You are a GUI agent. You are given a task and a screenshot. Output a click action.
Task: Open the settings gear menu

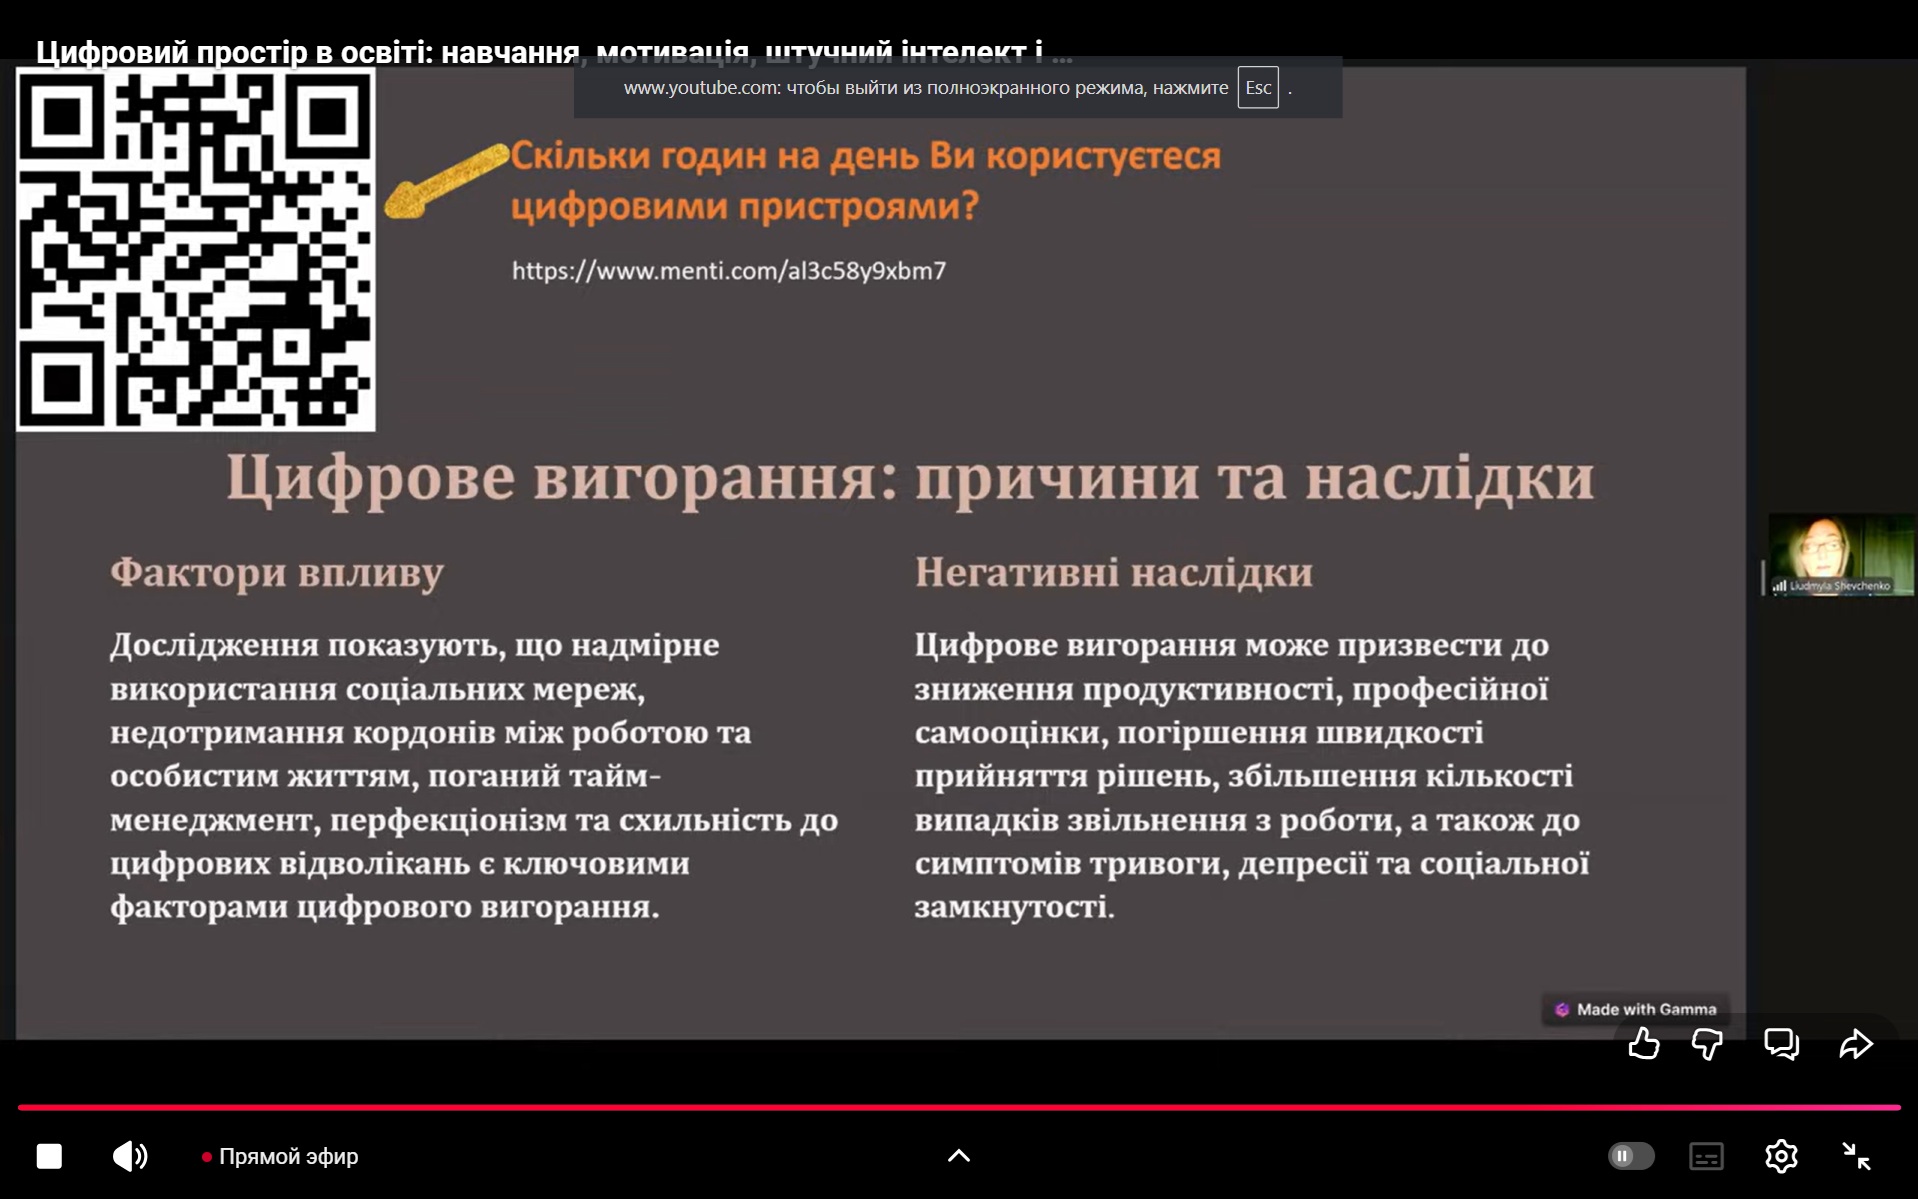(x=1781, y=1156)
